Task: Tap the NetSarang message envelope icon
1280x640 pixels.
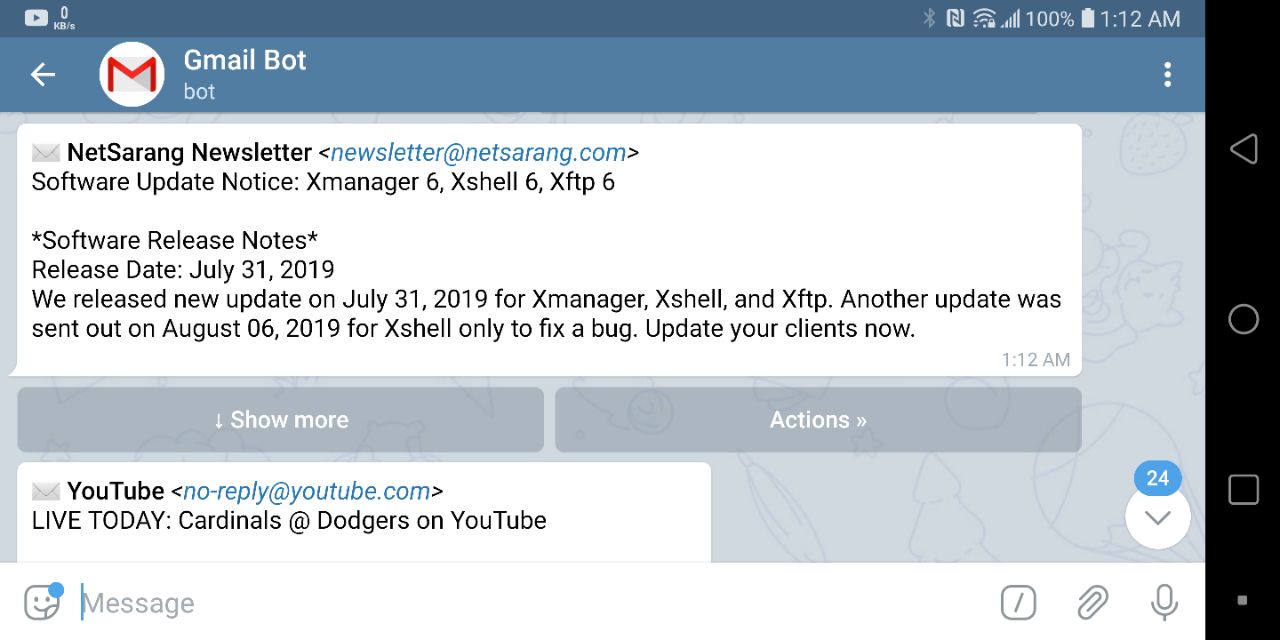Action: 46,153
